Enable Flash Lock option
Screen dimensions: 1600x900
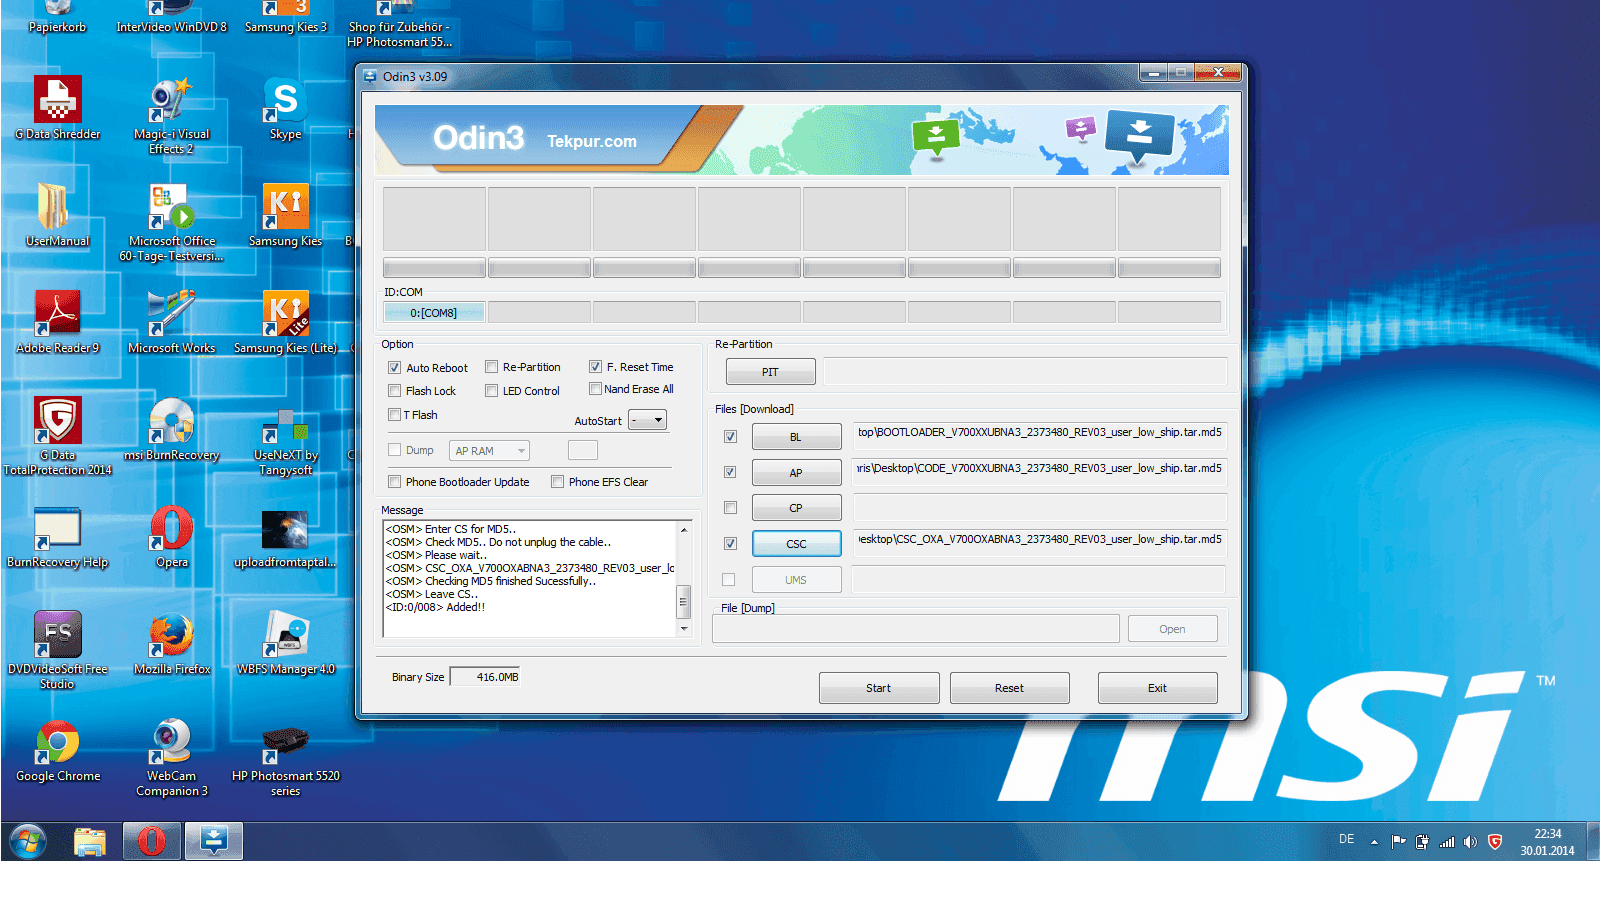[x=395, y=391]
